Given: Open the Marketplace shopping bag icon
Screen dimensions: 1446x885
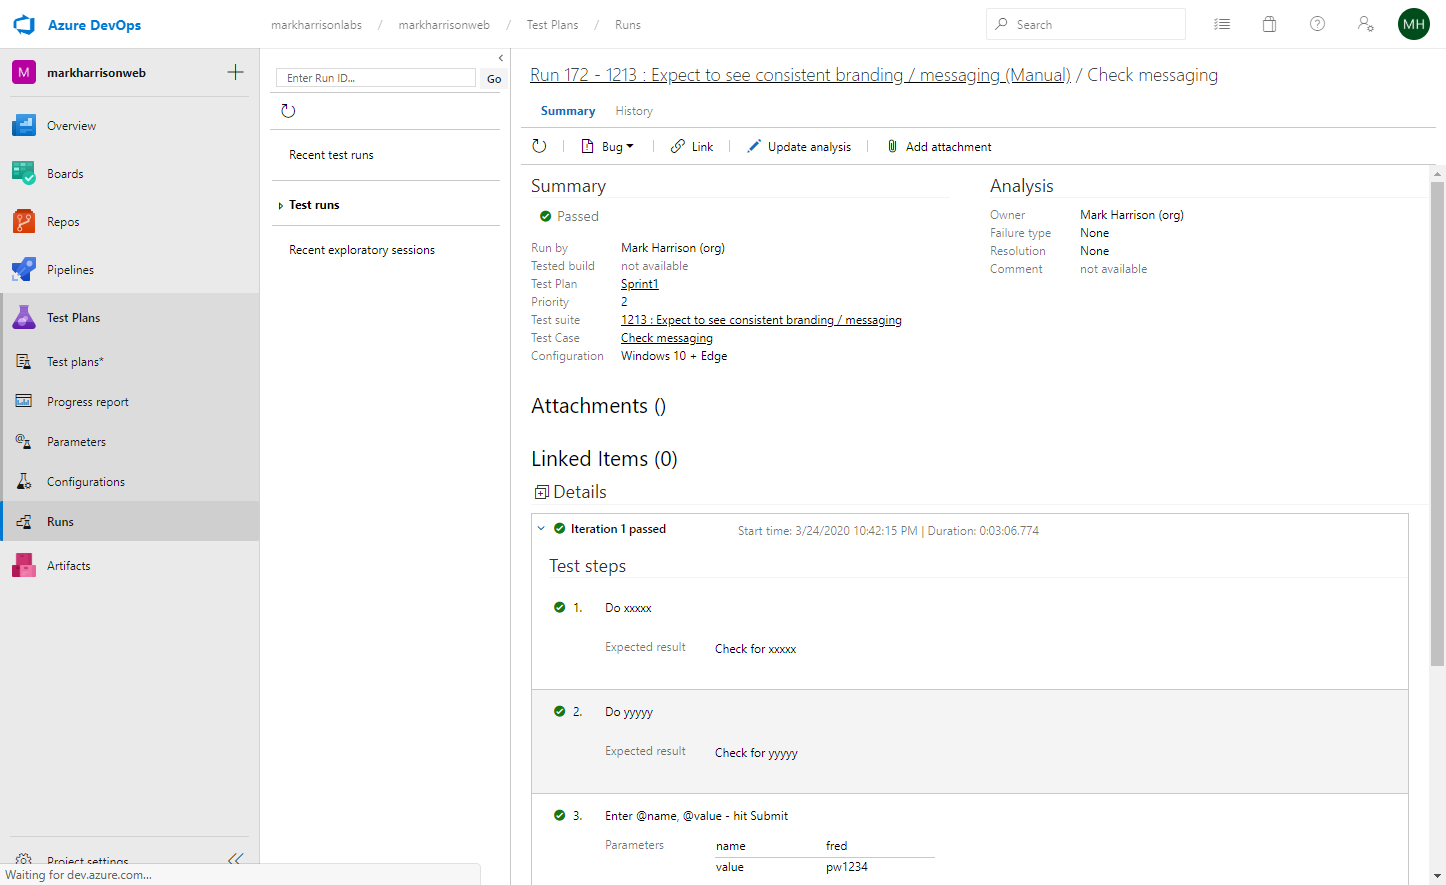Looking at the screenshot, I should [1269, 25].
